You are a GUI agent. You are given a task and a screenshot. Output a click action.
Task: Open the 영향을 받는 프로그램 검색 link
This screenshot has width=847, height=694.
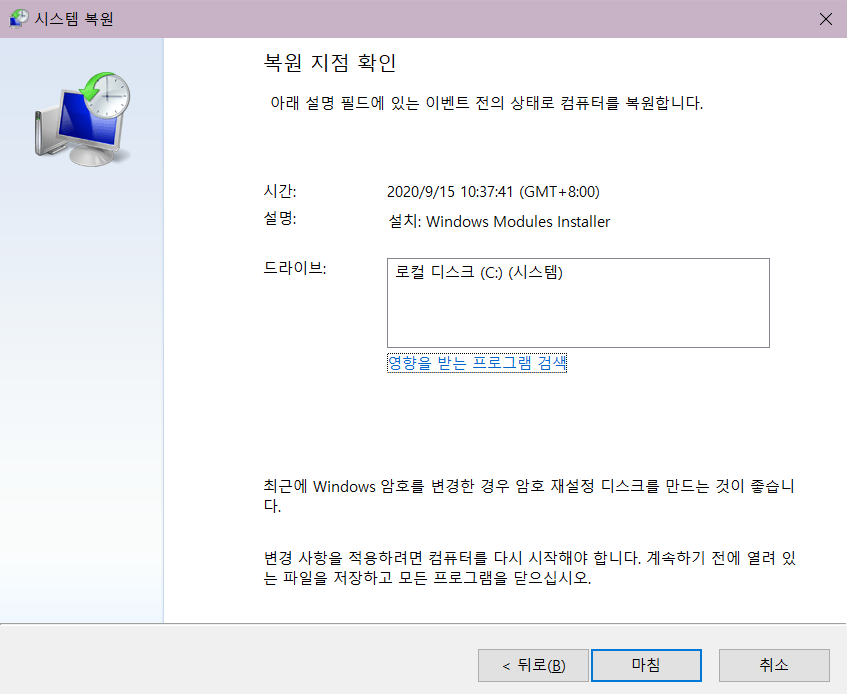477,363
